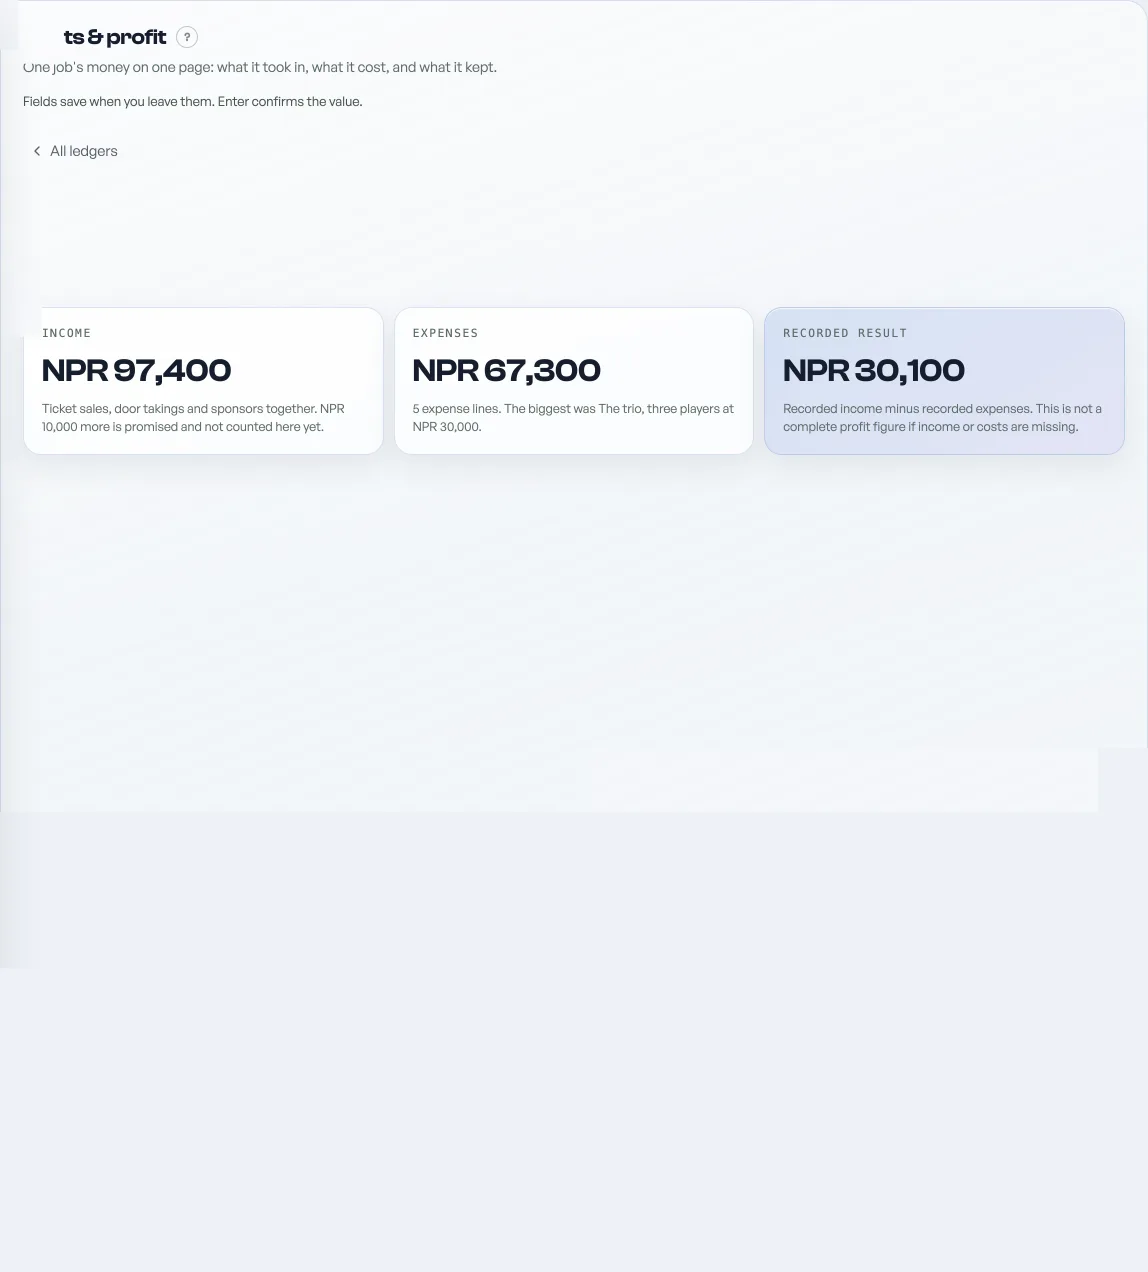
Task: Click the incomplete profit figure note
Action: [x=942, y=418]
